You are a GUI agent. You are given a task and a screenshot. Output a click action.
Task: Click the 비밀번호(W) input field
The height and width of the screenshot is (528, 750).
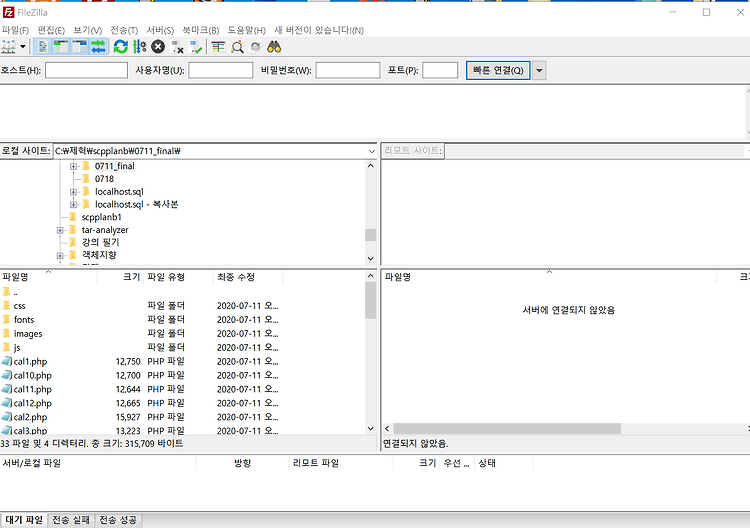tap(348, 70)
